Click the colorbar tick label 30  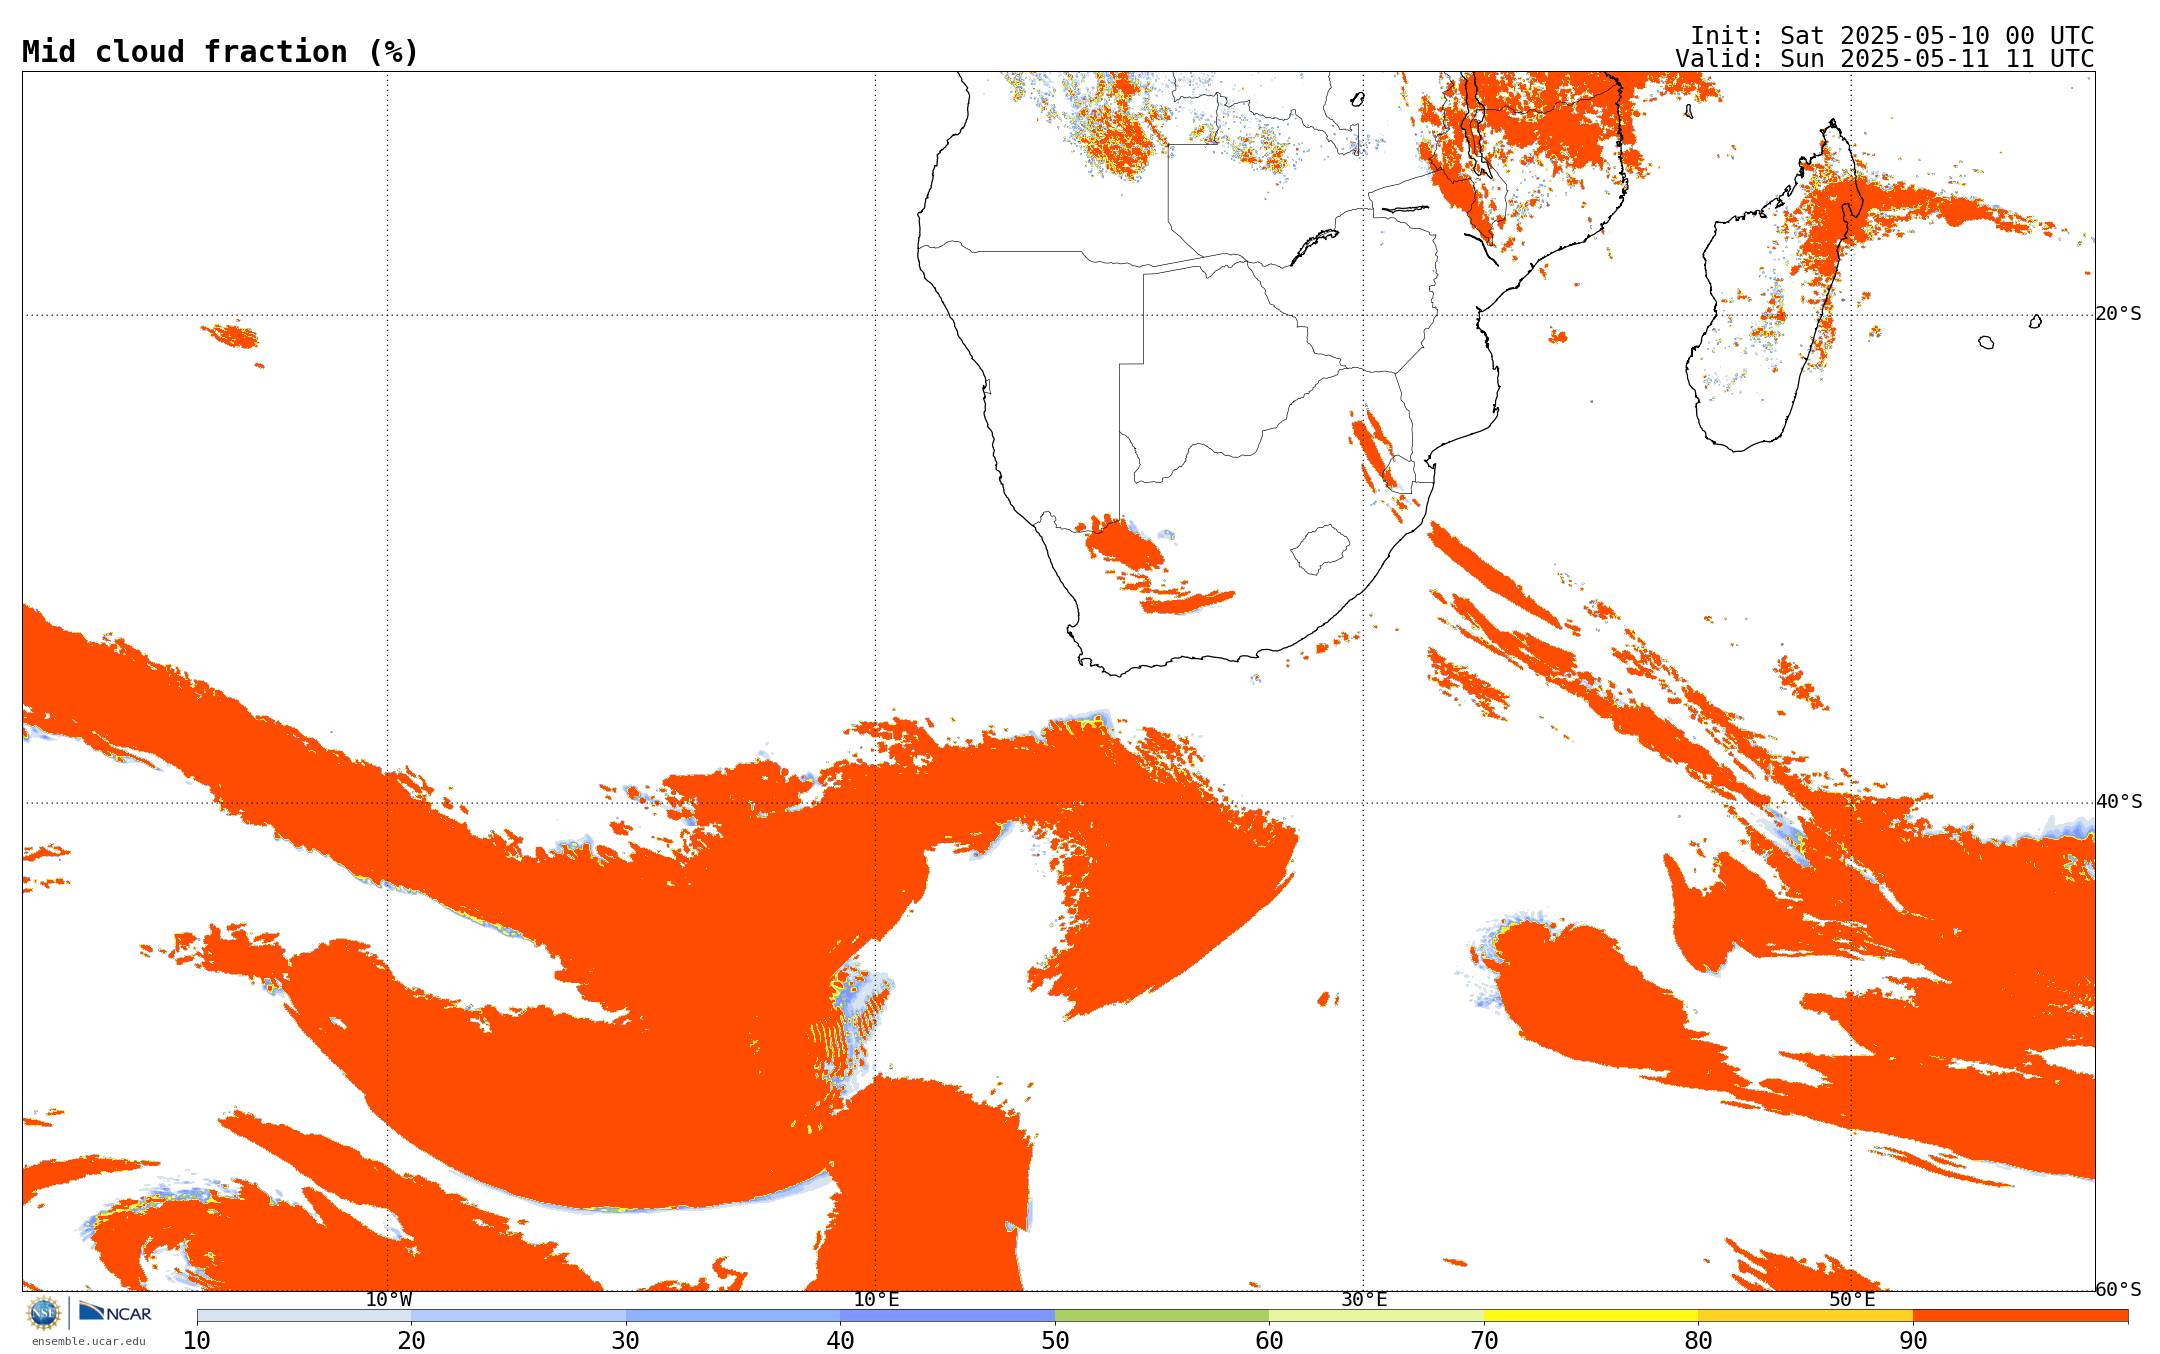tap(626, 1340)
